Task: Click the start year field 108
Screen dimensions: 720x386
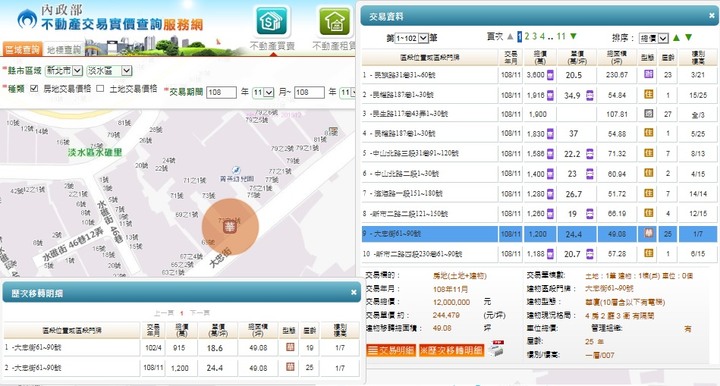Action: coord(221,92)
